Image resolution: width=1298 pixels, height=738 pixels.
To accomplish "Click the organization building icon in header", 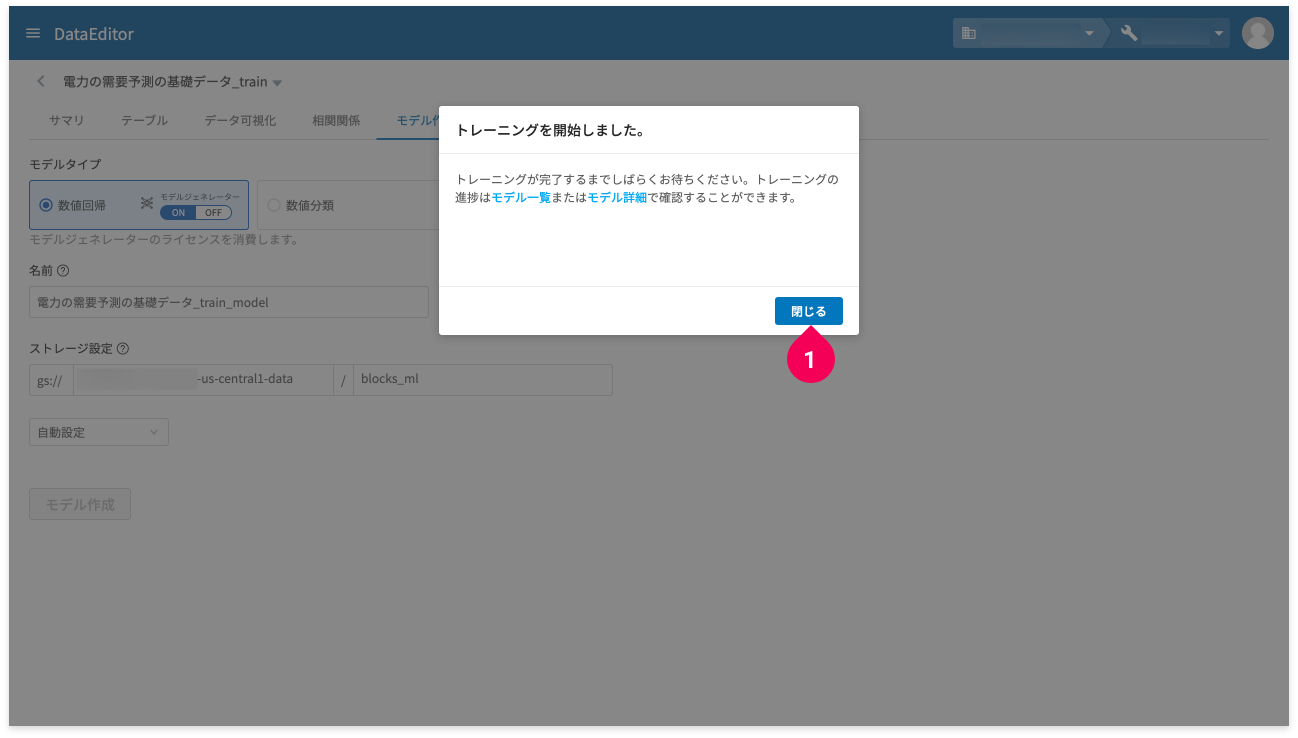I will coord(968,33).
